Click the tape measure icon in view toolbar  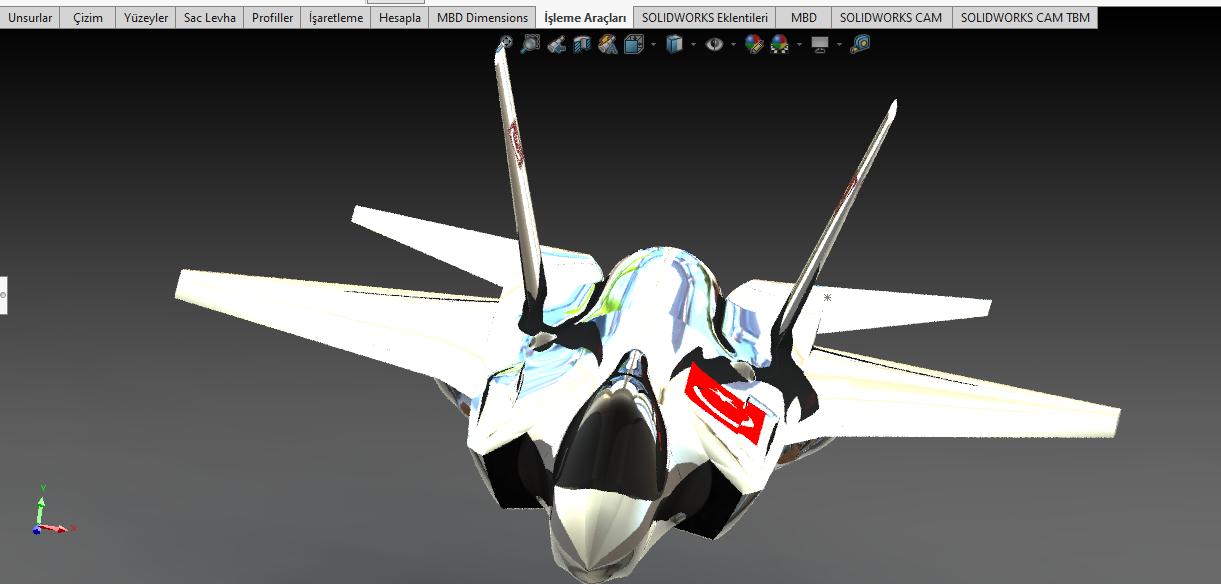pyautogui.click(x=860, y=44)
